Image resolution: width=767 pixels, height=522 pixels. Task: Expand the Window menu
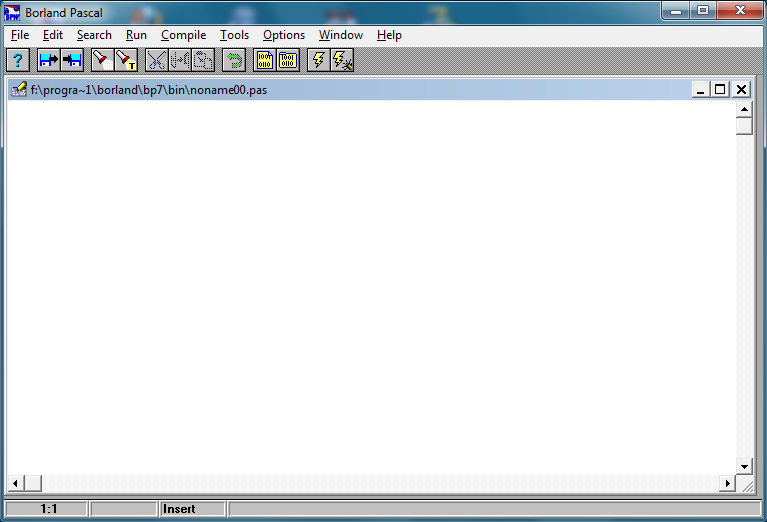tap(341, 35)
